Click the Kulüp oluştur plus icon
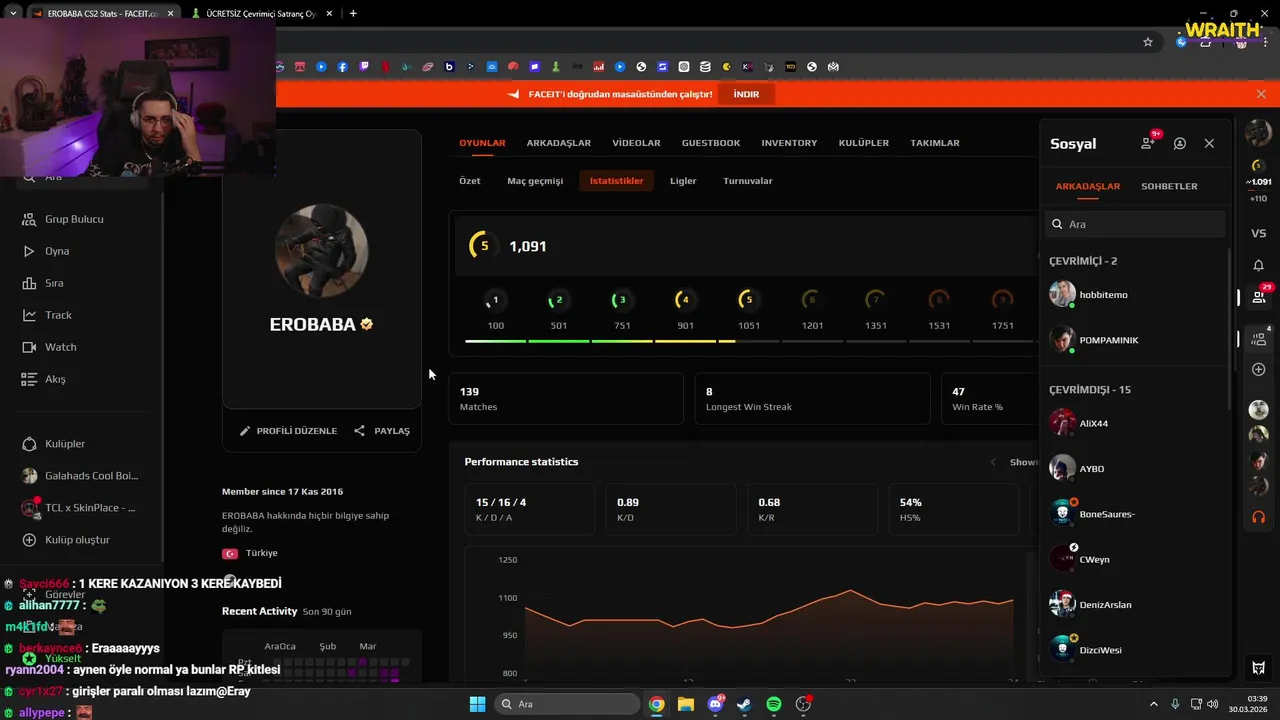This screenshot has width=1280, height=720. pyautogui.click(x=29, y=540)
